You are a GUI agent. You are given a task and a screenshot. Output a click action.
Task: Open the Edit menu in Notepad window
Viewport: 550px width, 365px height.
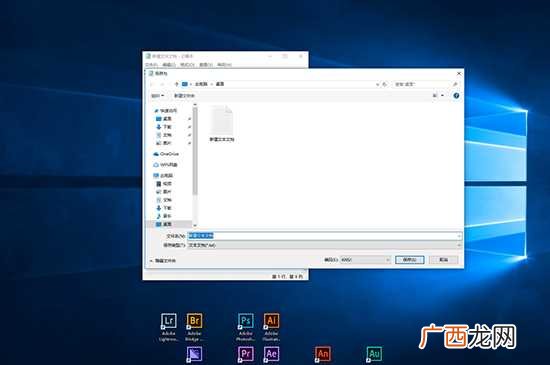(x=169, y=65)
